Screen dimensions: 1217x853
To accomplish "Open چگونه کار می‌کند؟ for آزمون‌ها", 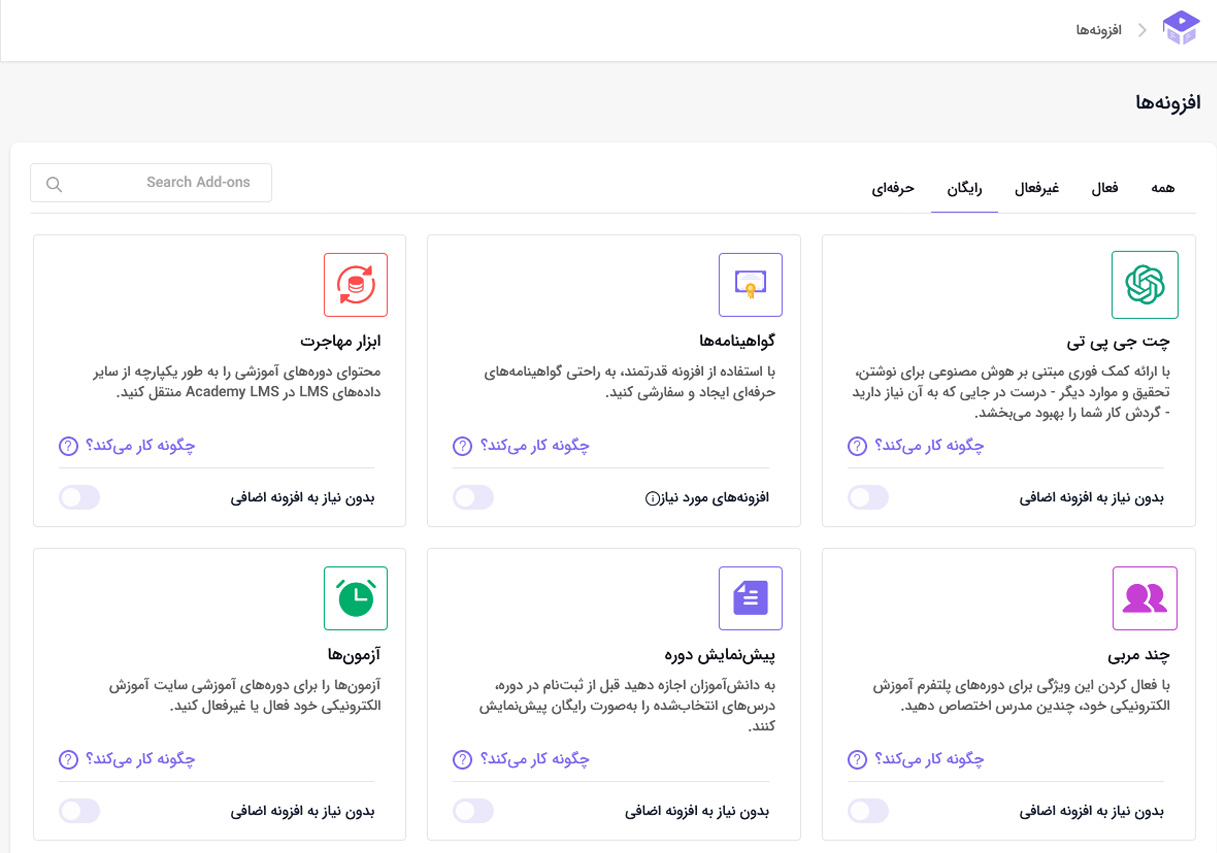I will pyautogui.click(x=141, y=760).
